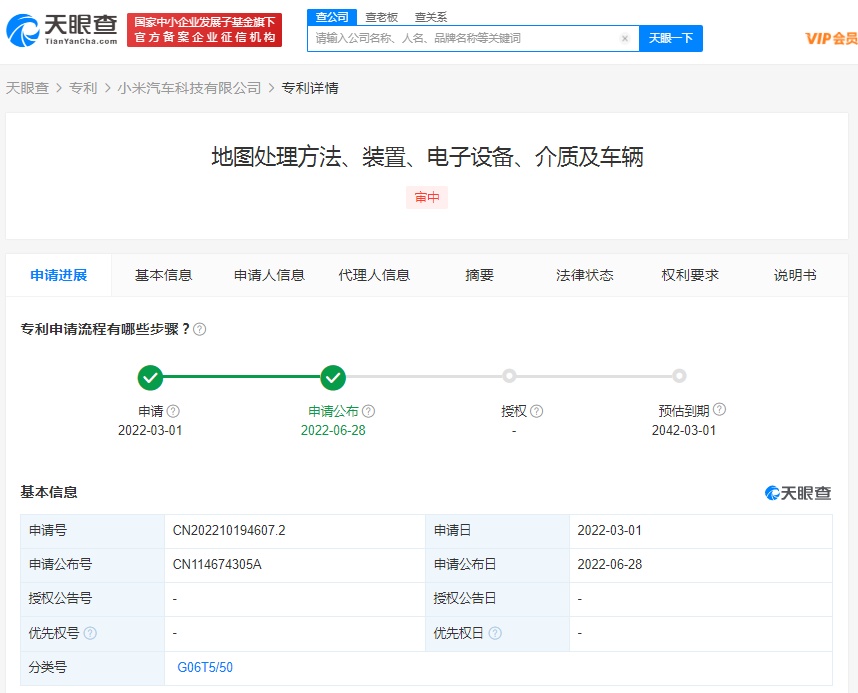Click 申请公布号 label cell
858x693 pixels.
click(x=92, y=564)
